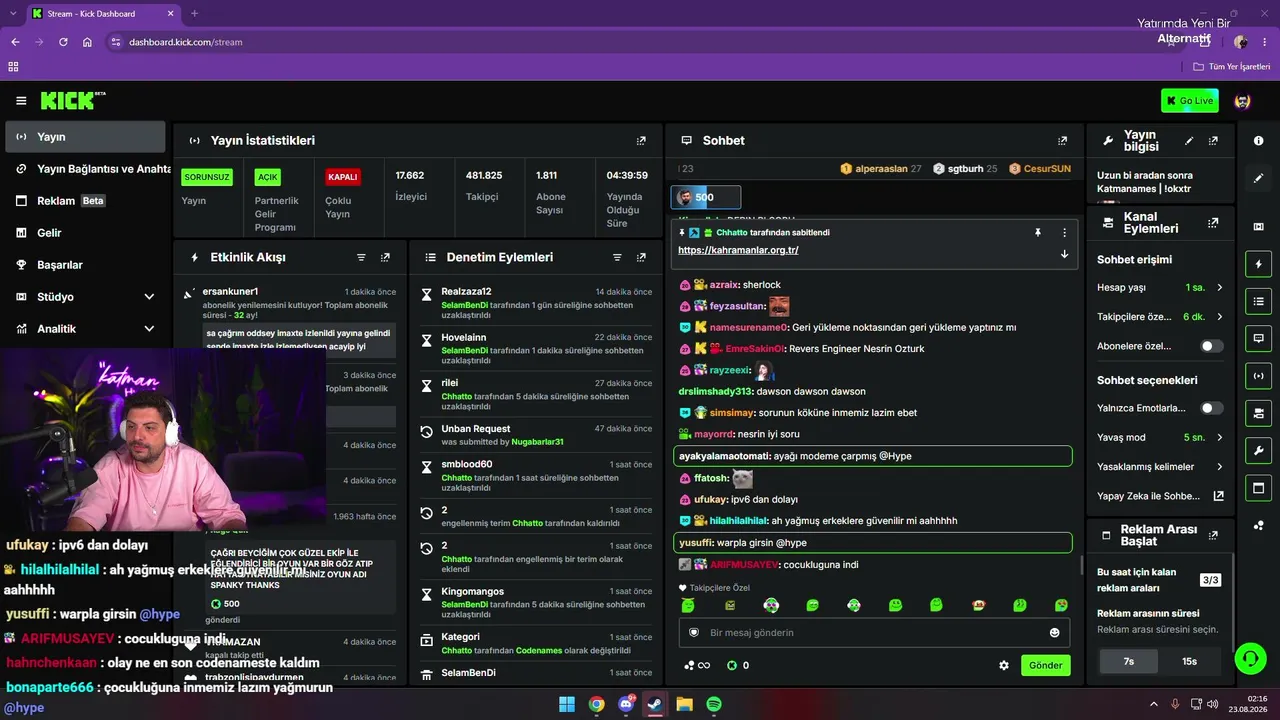The width and height of the screenshot is (1280, 720).
Task: Open Tüm Yer İşaretleri bookmarks folder
Action: [1231, 67]
